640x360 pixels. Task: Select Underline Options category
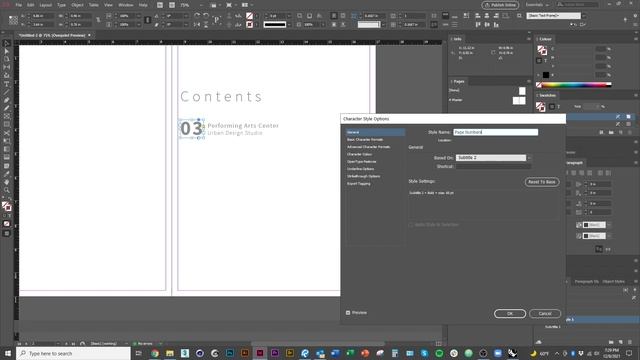pos(360,169)
